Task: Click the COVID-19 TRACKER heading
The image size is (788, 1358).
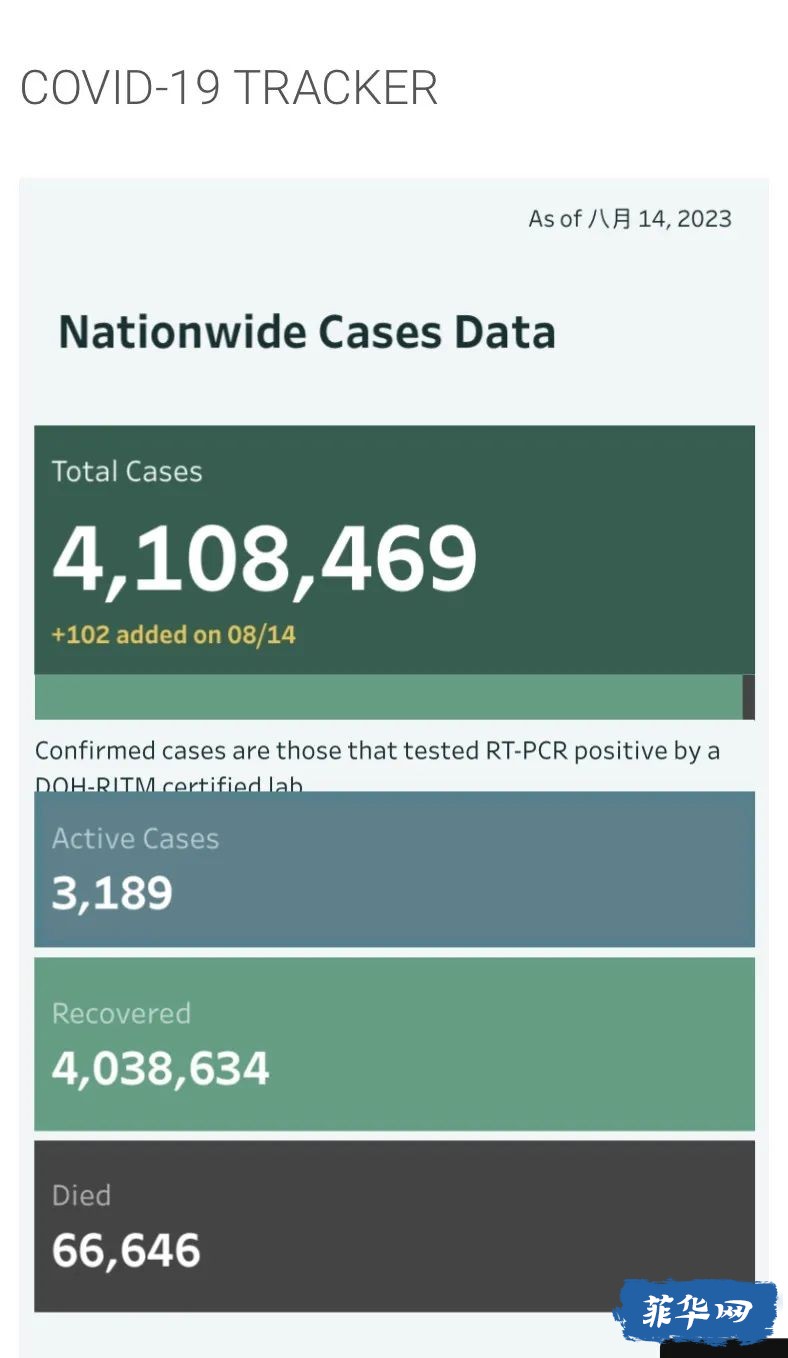Action: tap(229, 88)
